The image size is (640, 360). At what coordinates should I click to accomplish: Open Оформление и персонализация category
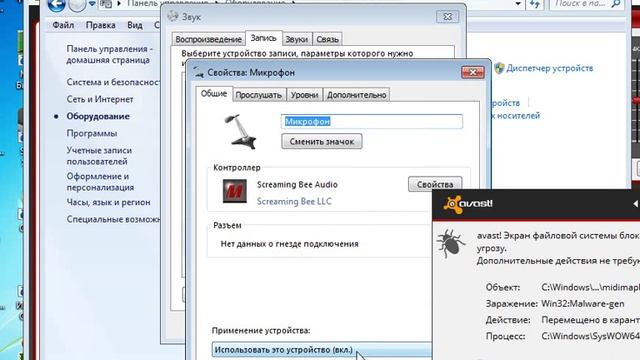(x=100, y=182)
